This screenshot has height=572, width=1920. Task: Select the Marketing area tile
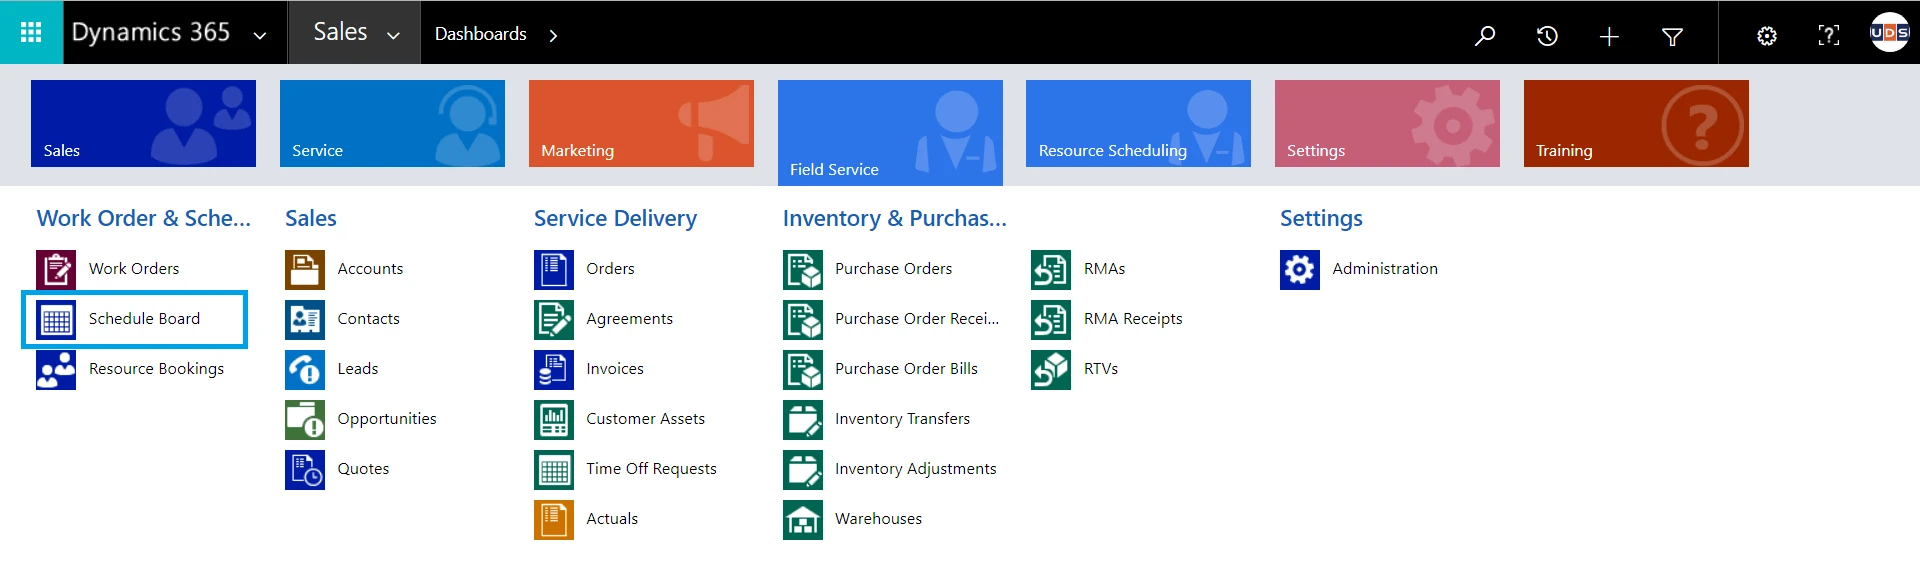[x=641, y=123]
